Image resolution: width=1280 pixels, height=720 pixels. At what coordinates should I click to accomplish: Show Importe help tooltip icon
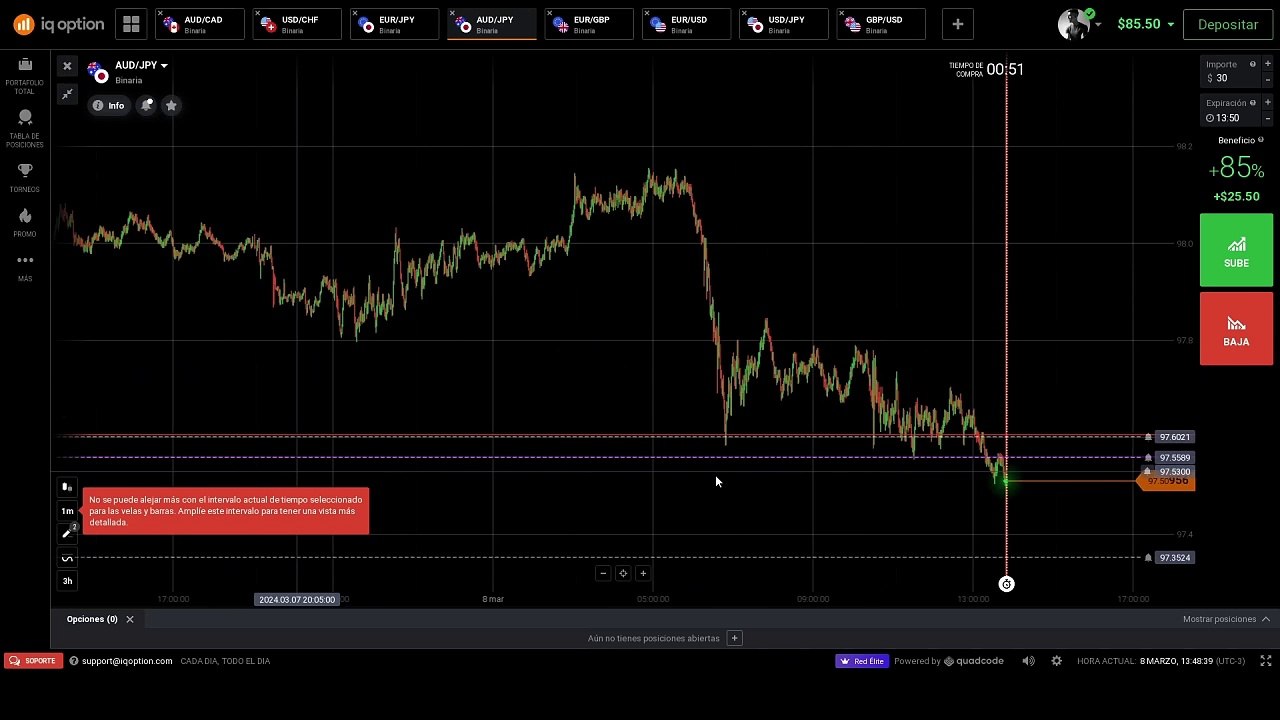pos(1252,64)
